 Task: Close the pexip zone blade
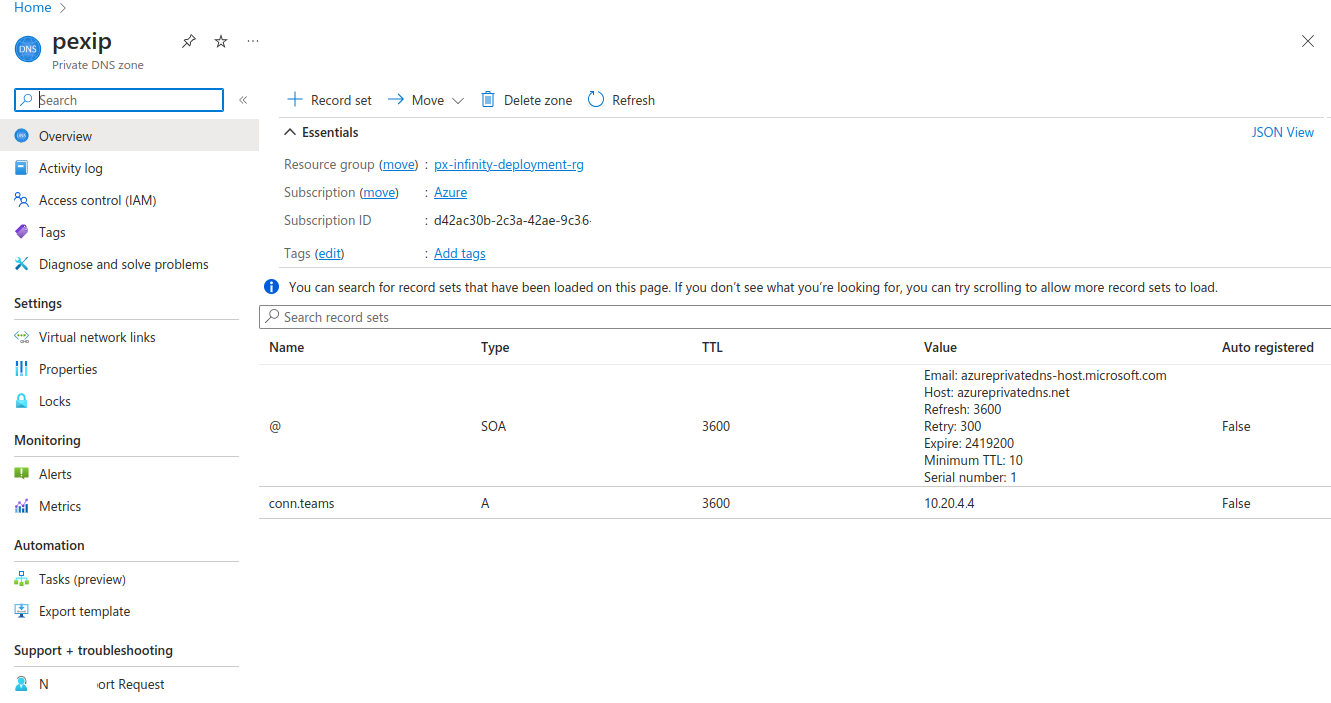coord(1307,41)
